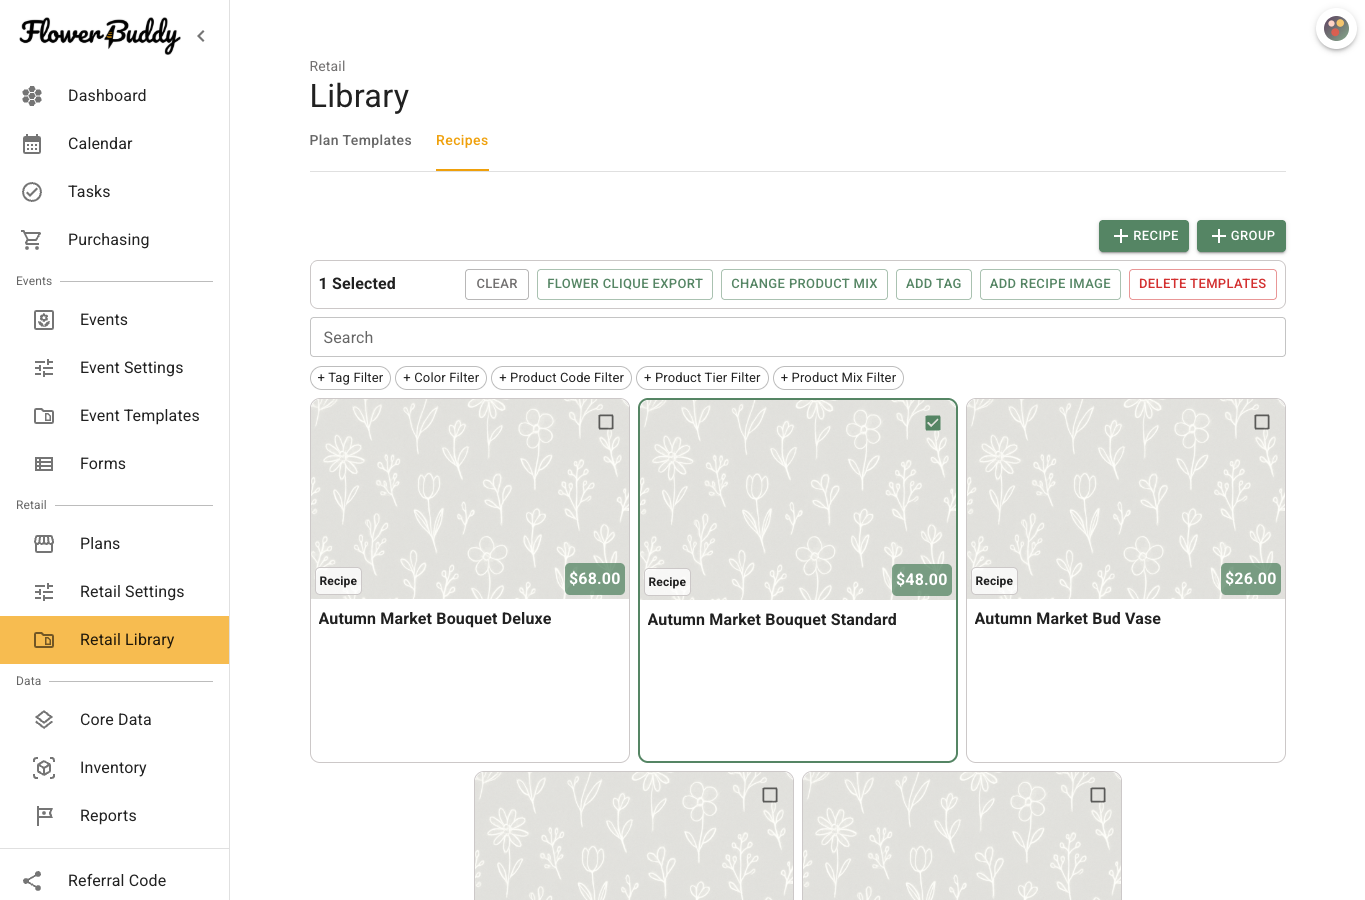Select Autumn Market Bouquet Deluxe checkbox
Screen dimensions: 1365x900
(606, 422)
